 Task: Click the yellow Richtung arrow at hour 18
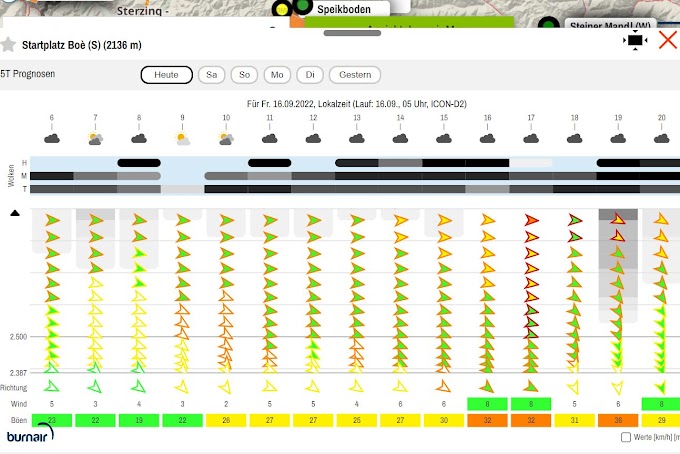(x=574, y=387)
